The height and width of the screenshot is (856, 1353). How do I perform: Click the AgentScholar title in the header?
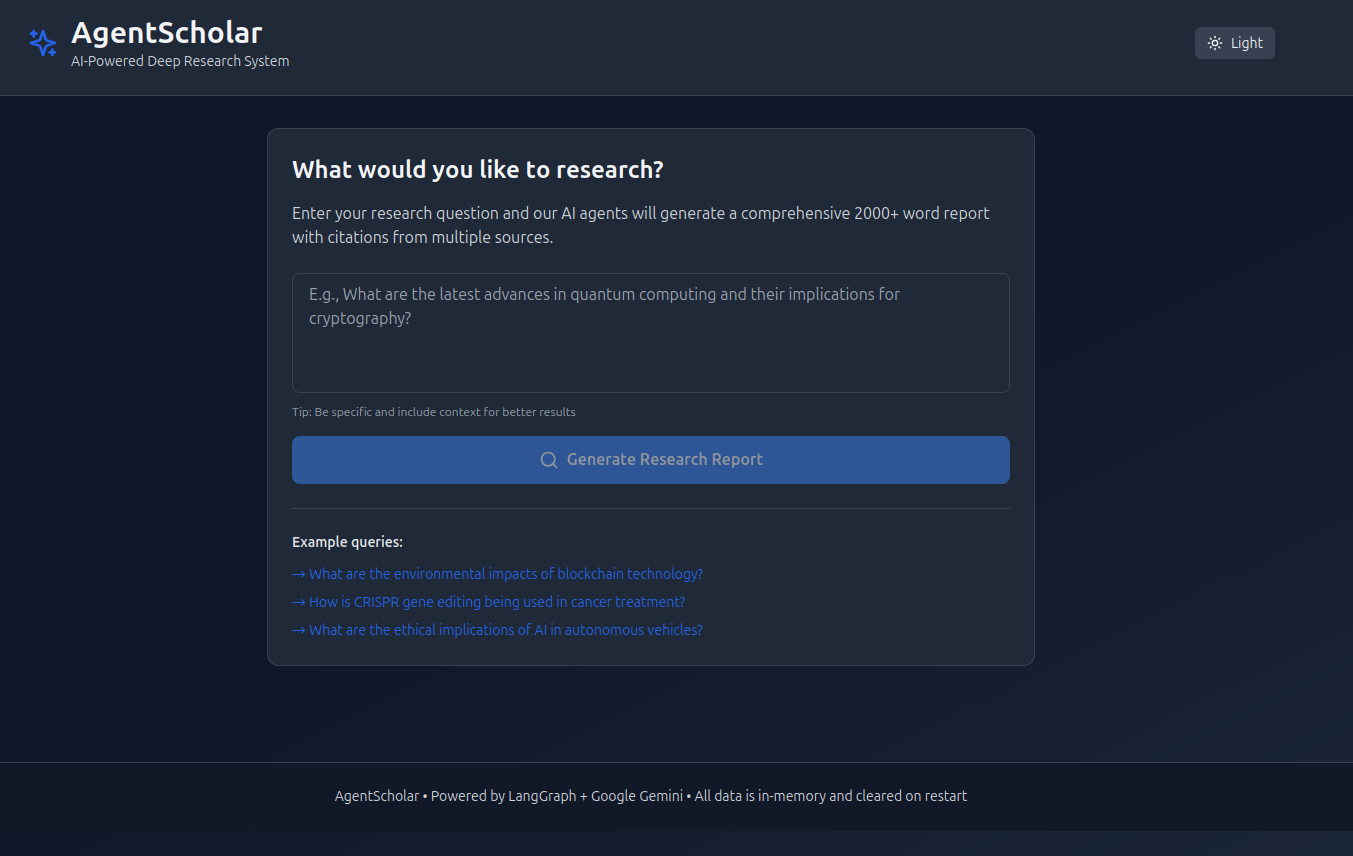(167, 33)
